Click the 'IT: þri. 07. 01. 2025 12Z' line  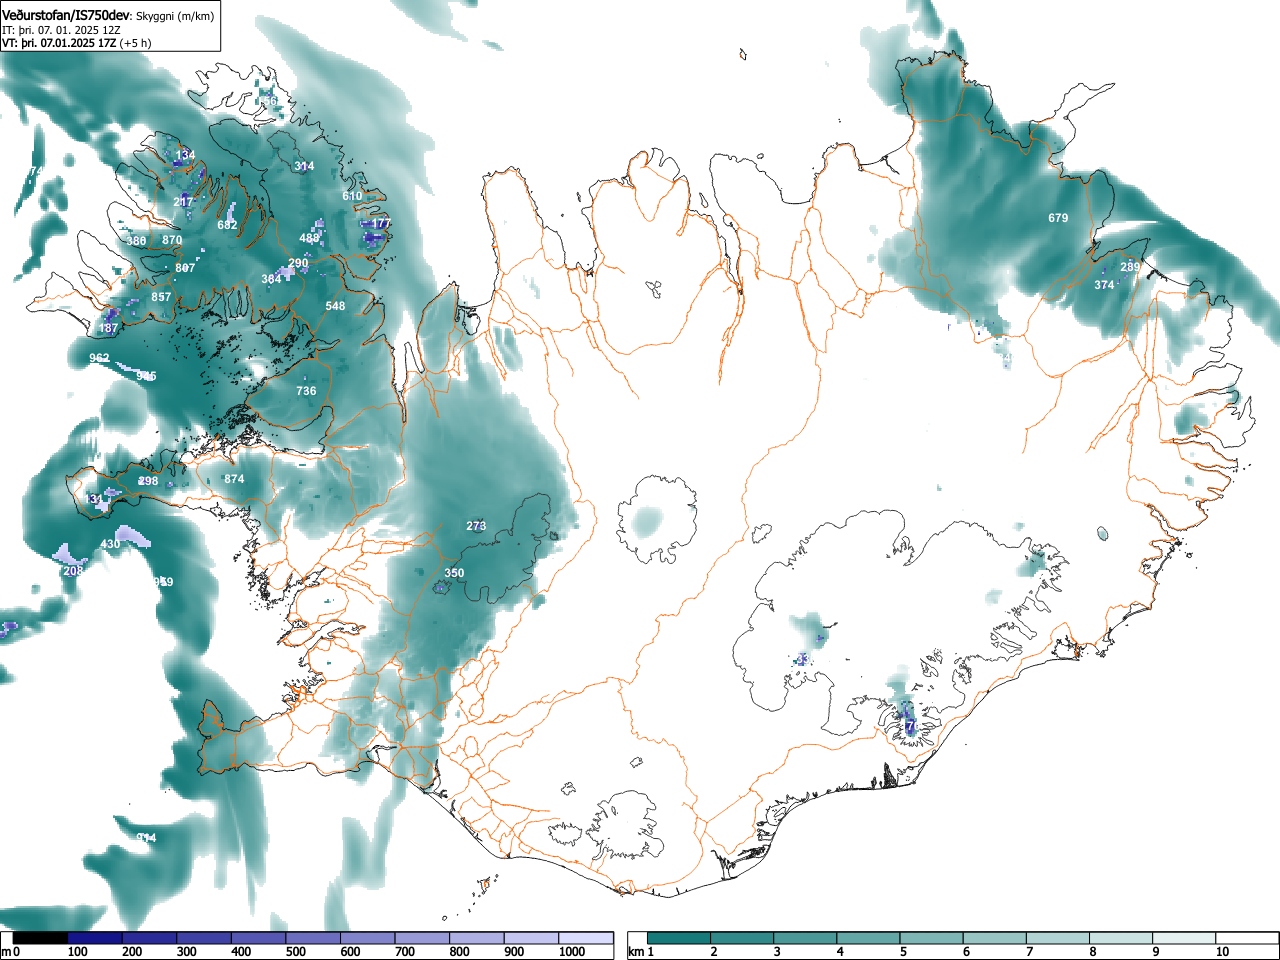[x=61, y=30]
